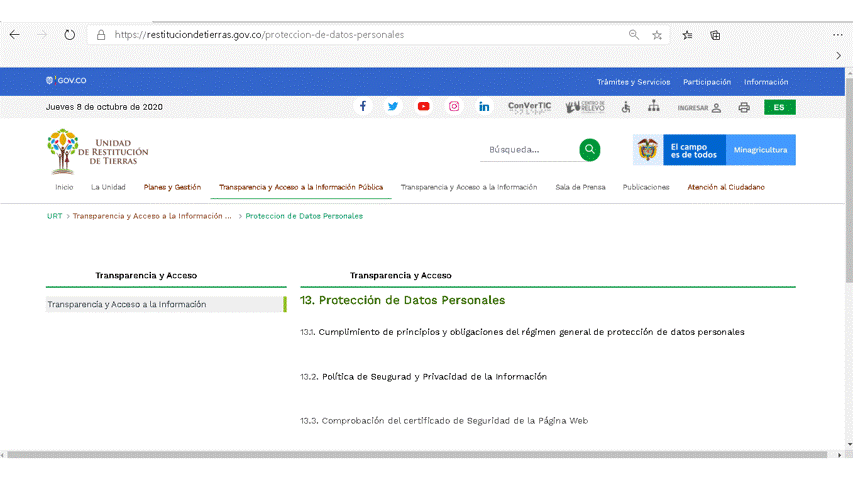This screenshot has width=853, height=480.
Task: Open the Centro de Relevo icon
Action: [585, 107]
